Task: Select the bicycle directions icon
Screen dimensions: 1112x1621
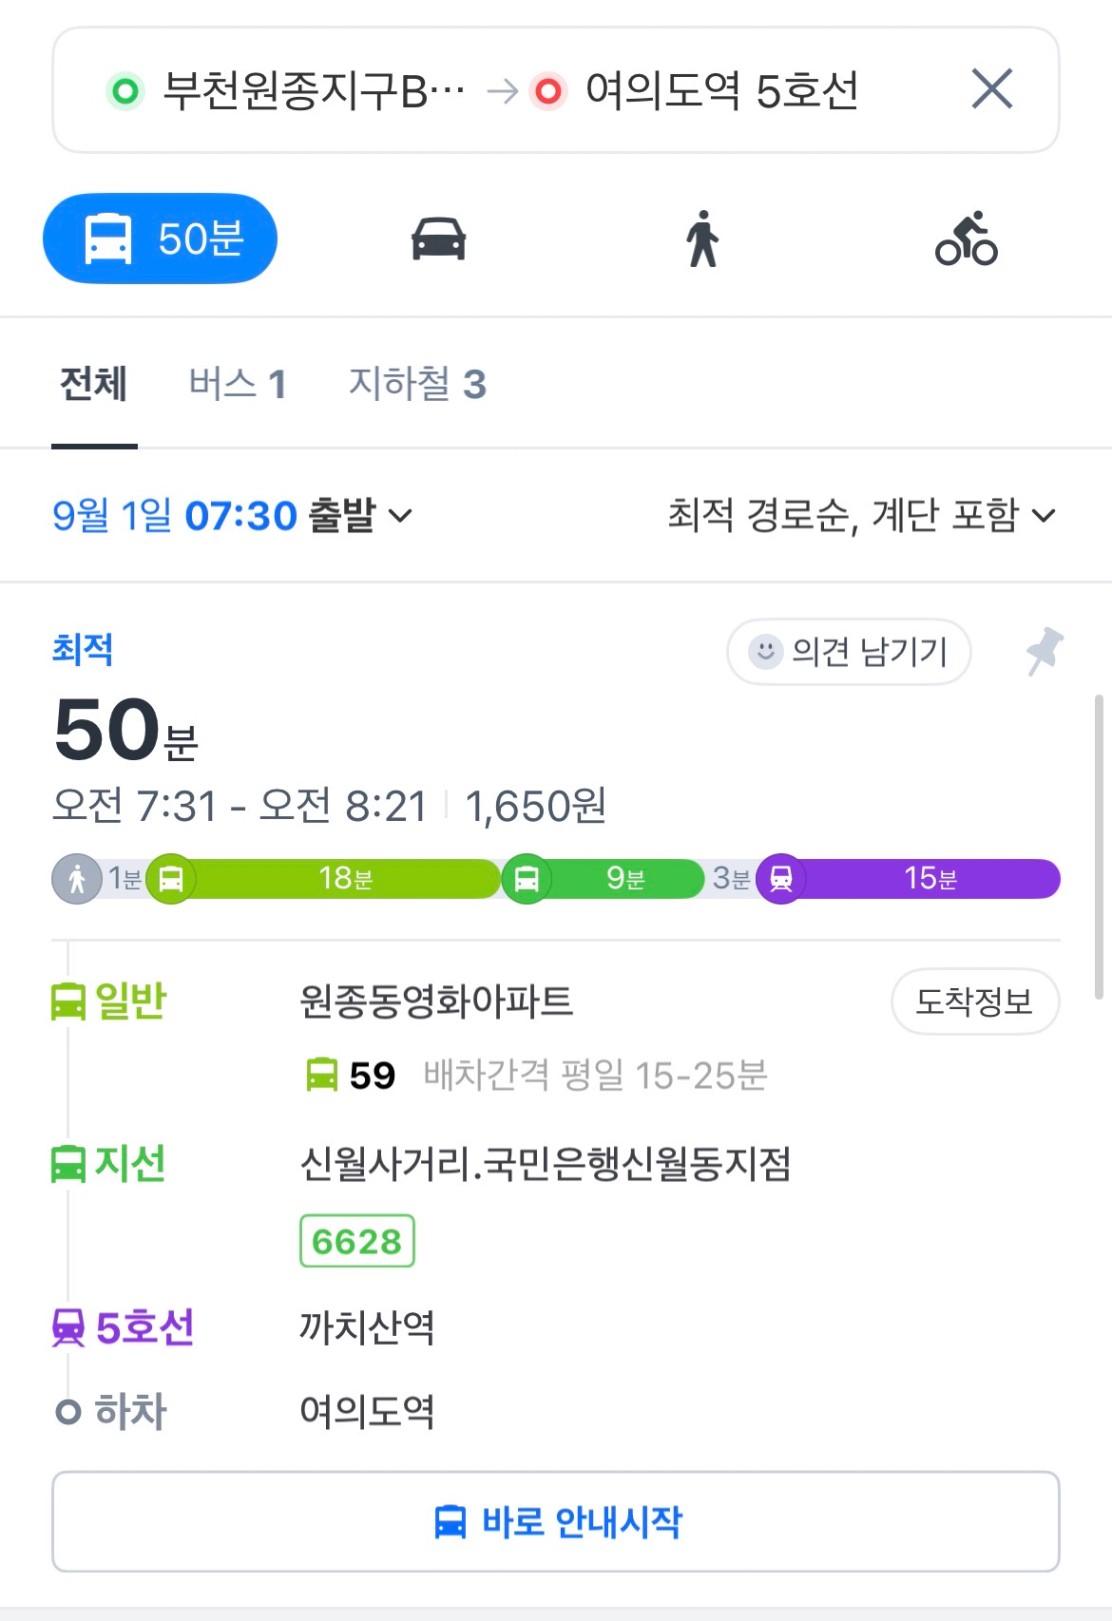Action: (x=966, y=239)
